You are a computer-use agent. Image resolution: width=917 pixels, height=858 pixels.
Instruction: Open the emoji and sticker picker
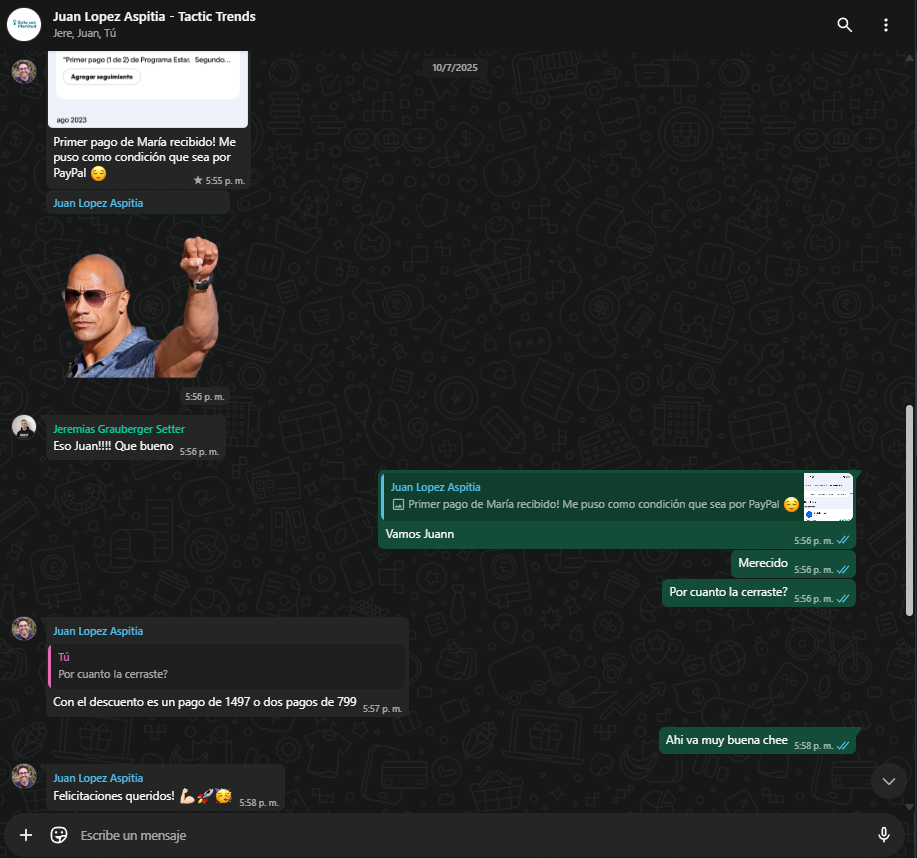pos(59,835)
